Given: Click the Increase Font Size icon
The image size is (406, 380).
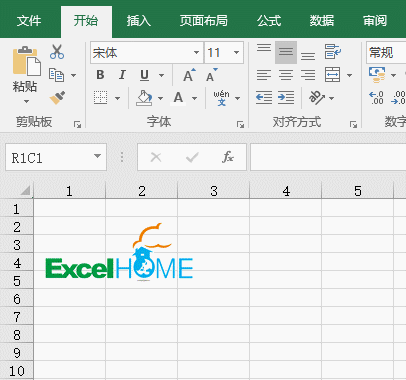Looking at the screenshot, I should pos(189,75).
